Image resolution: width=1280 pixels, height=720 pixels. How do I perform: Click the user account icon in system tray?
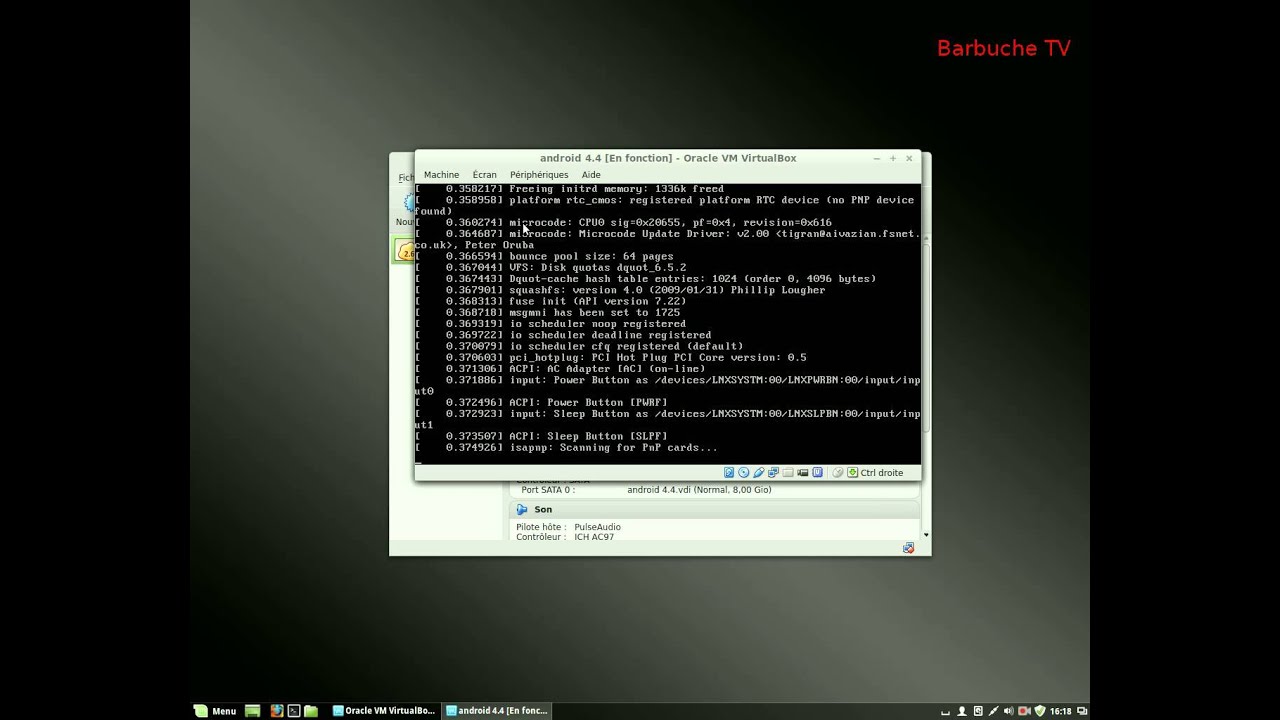(962, 711)
